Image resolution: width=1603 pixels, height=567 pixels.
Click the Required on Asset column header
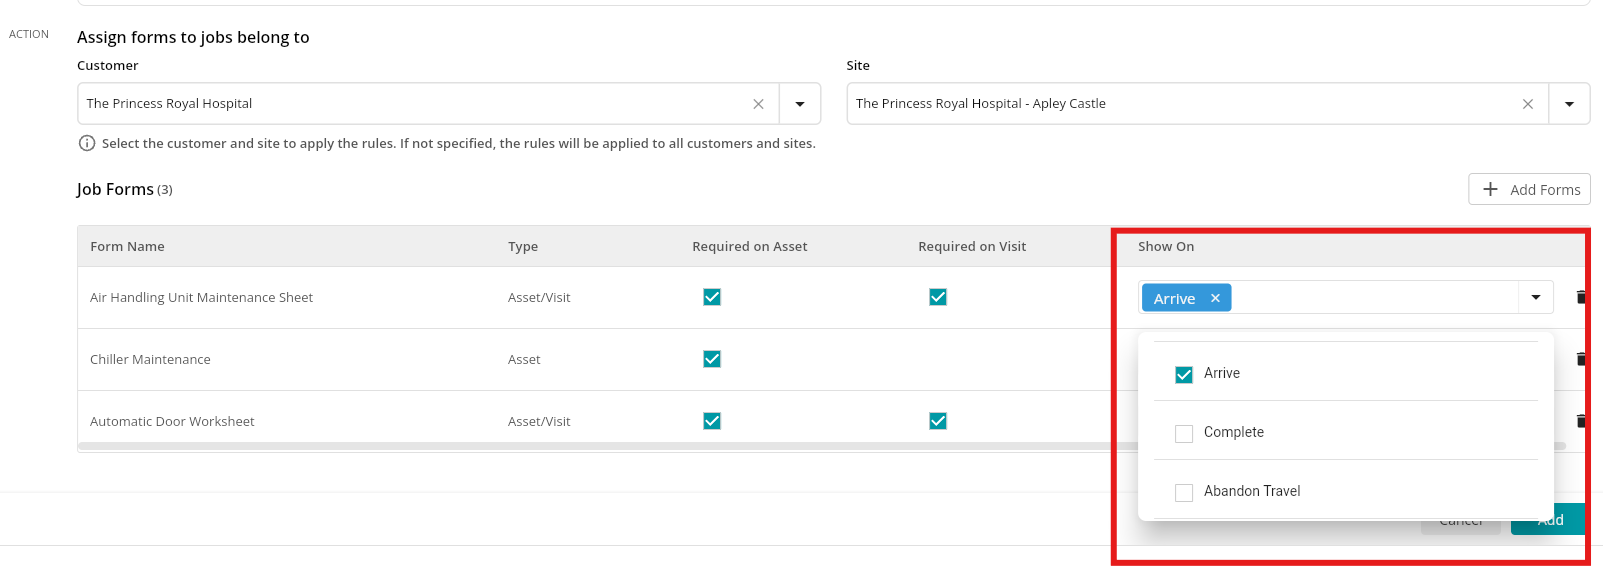point(750,246)
